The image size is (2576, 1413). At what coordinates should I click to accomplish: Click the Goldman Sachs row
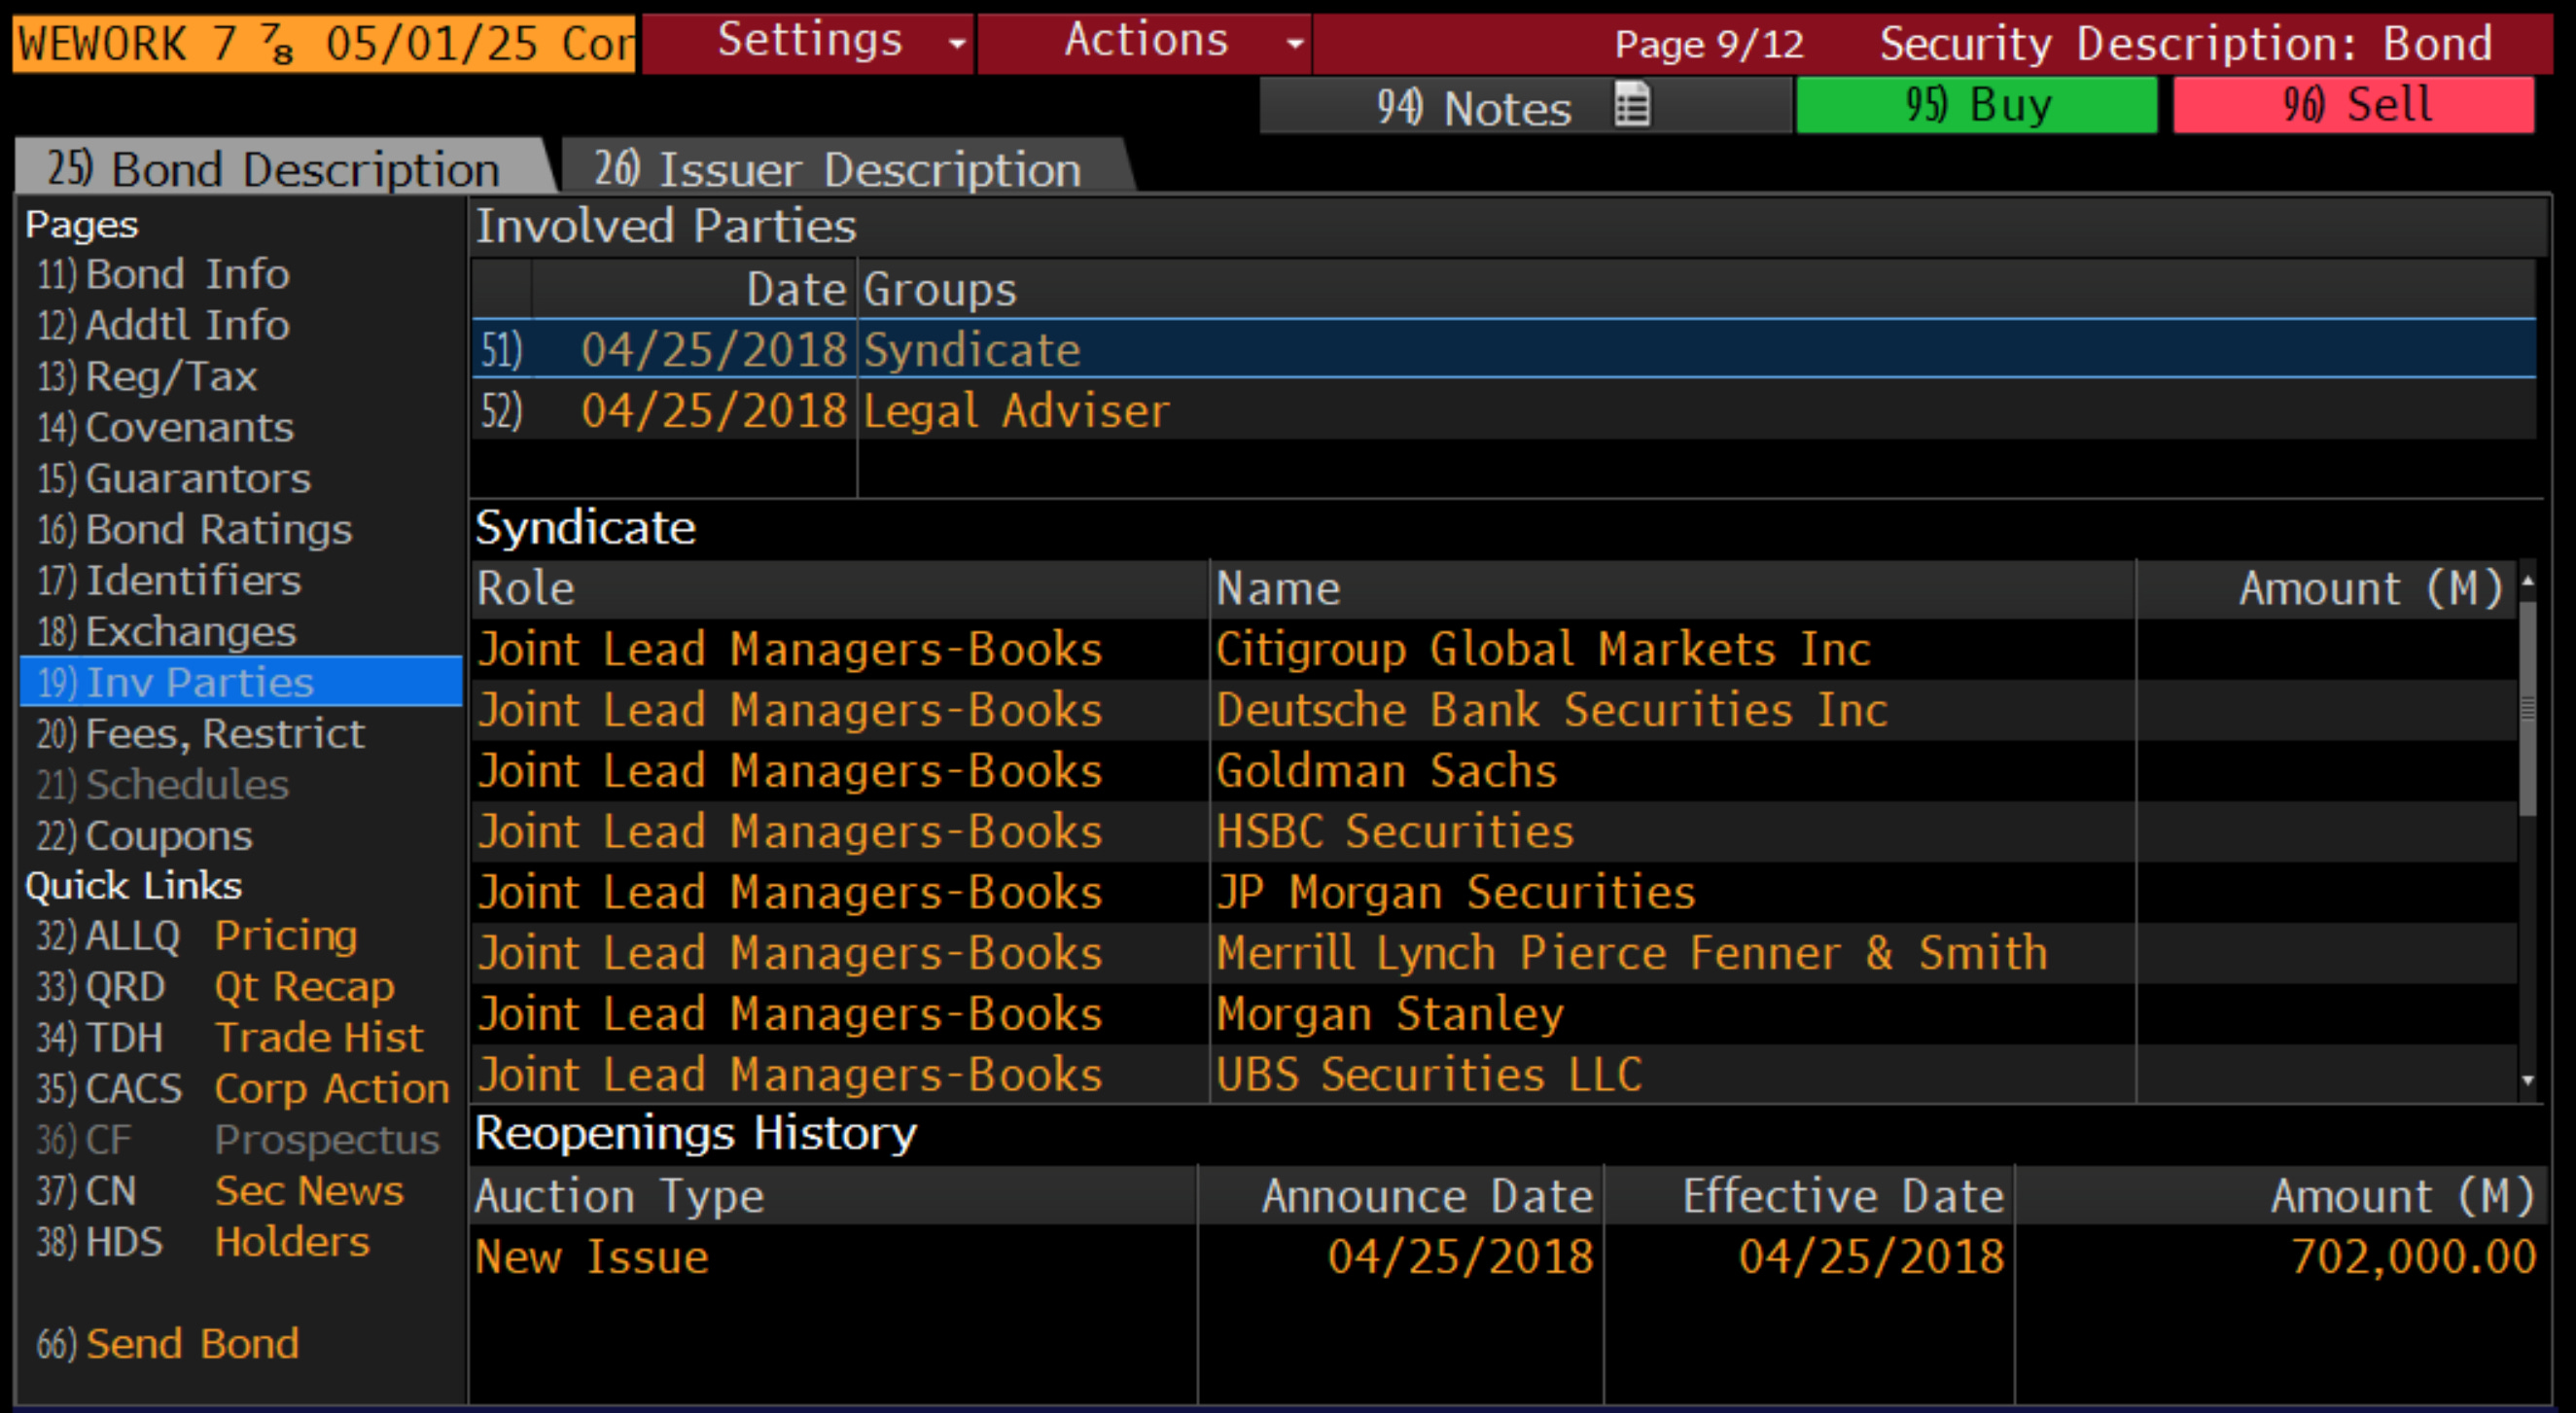(1494, 771)
